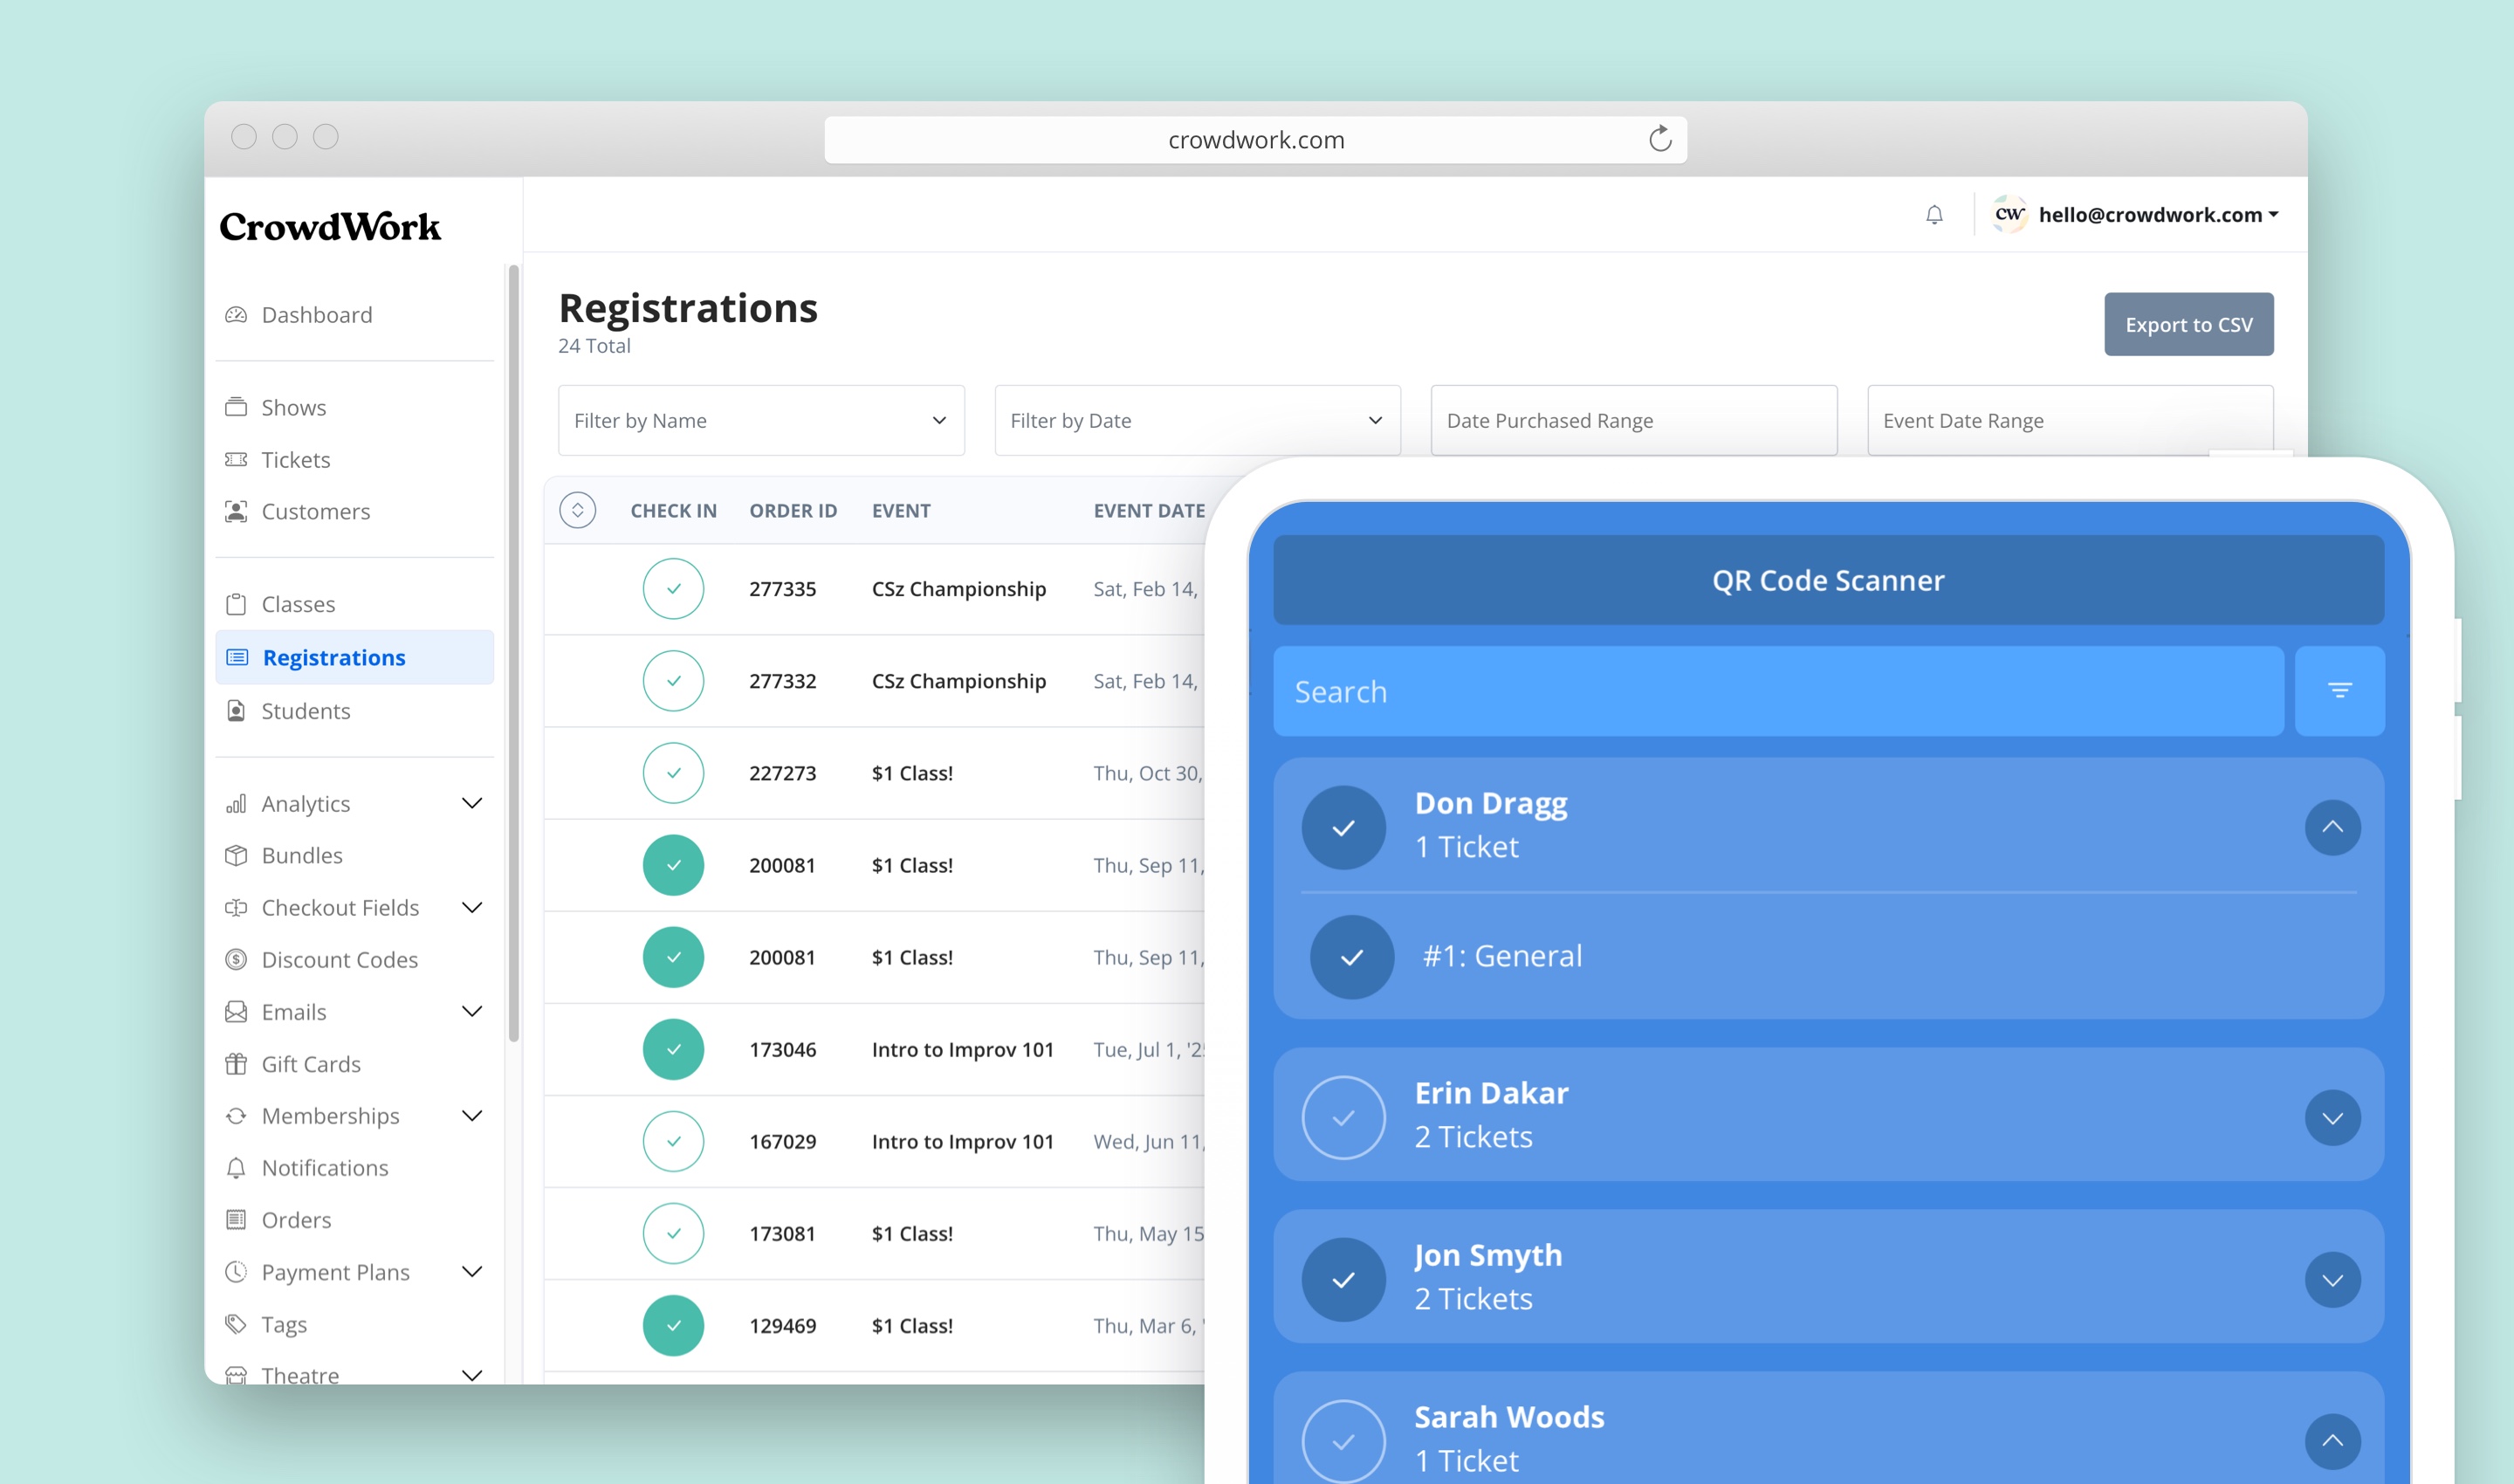
Task: Click the Classes clipboard icon
Action: tap(236, 604)
